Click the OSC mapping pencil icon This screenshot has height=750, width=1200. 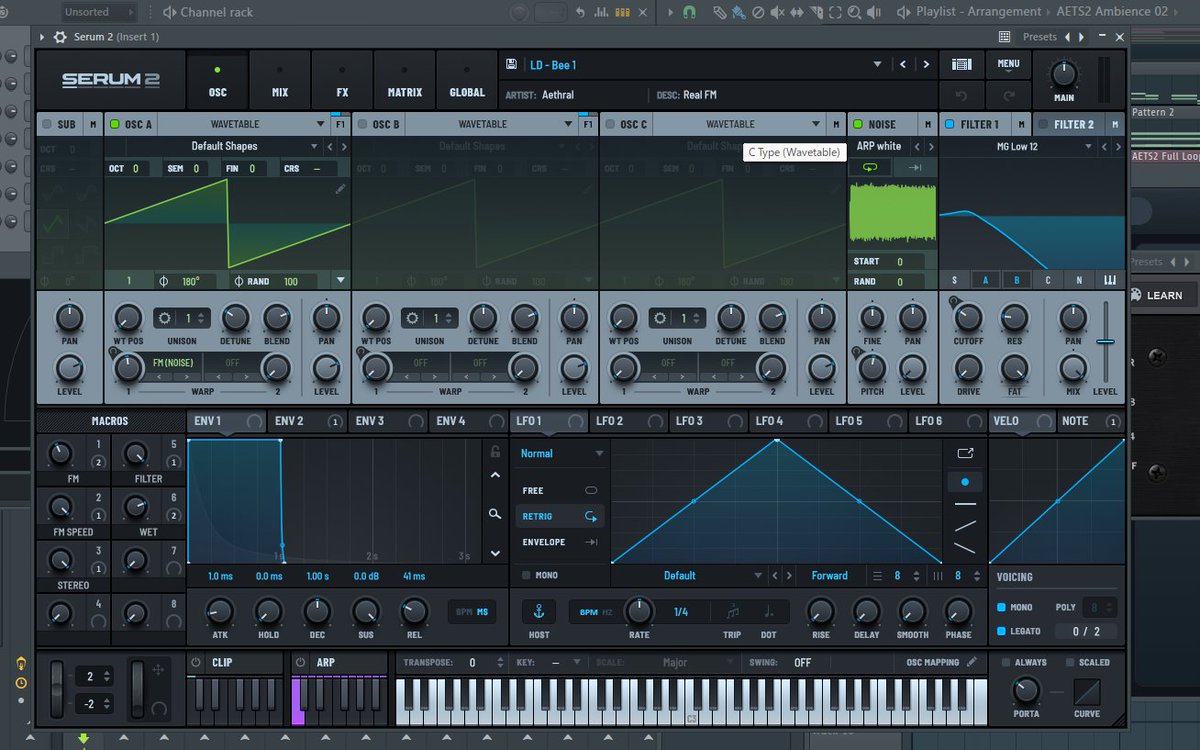(x=971, y=662)
